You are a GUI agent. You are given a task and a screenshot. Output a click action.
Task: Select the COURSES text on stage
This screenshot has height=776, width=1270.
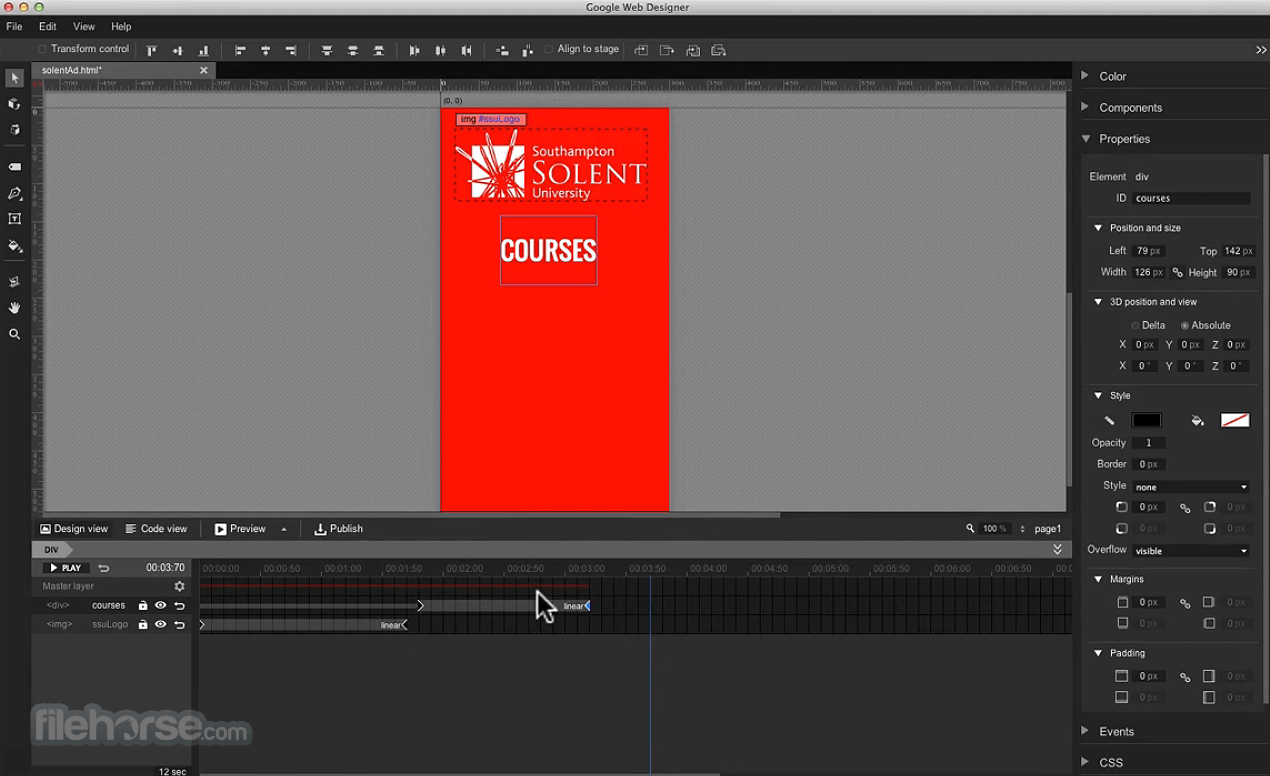(x=548, y=250)
